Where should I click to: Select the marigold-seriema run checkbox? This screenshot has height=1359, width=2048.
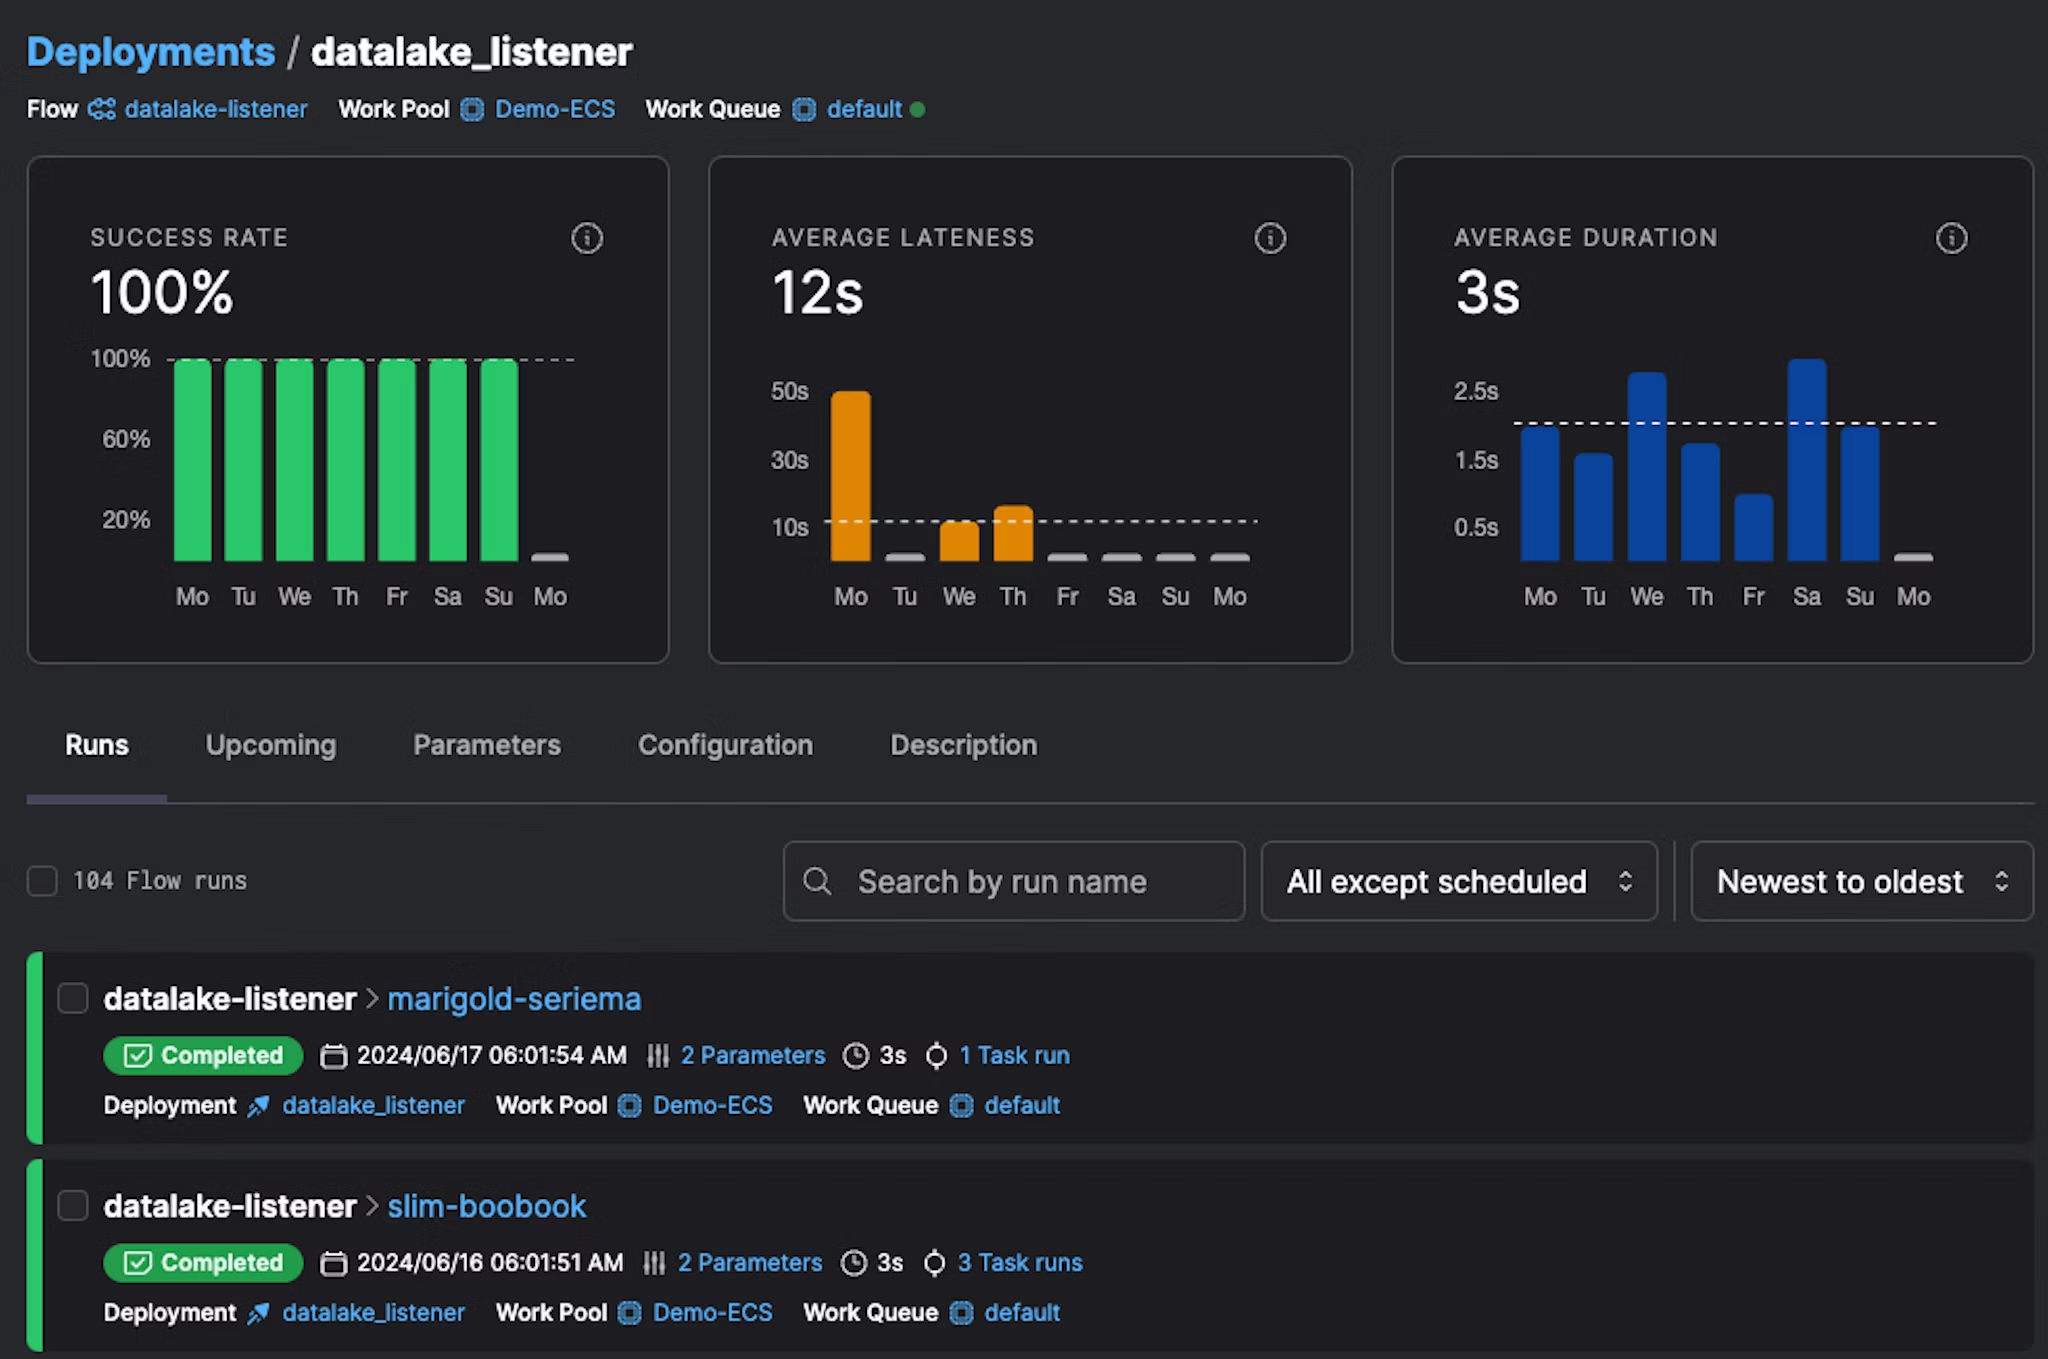(73, 998)
